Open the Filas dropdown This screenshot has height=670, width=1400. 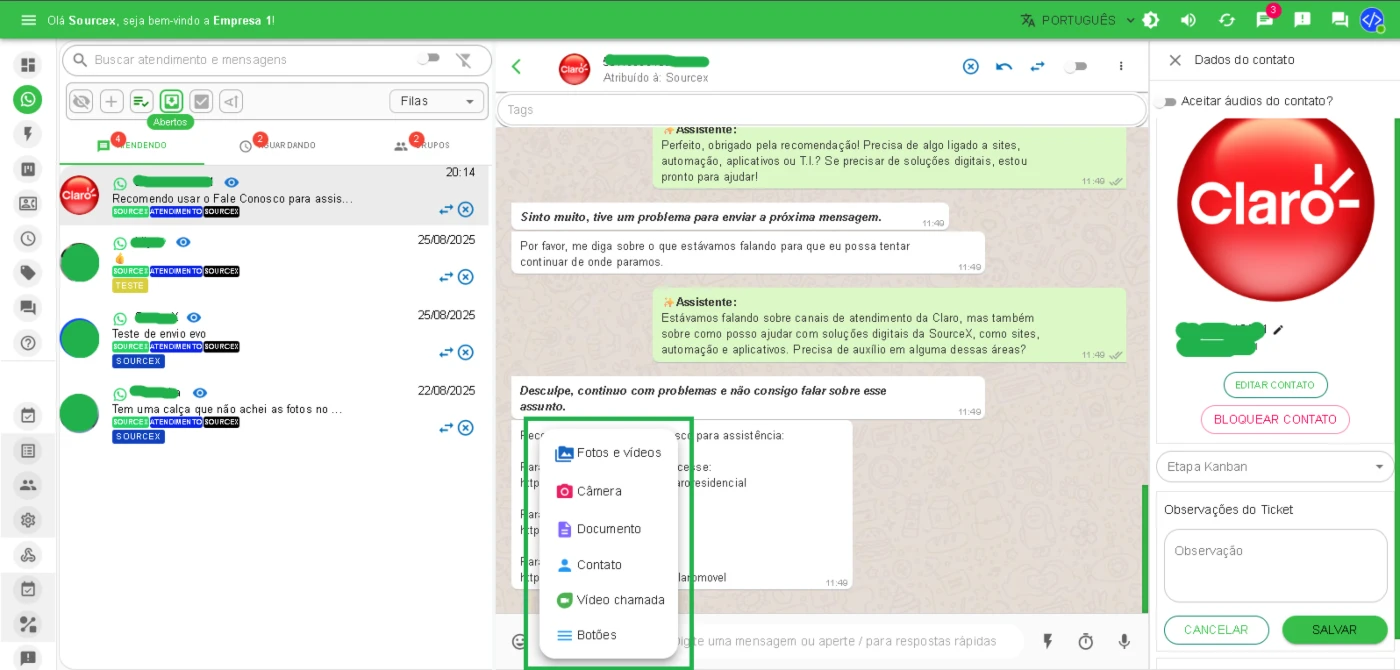coord(437,101)
